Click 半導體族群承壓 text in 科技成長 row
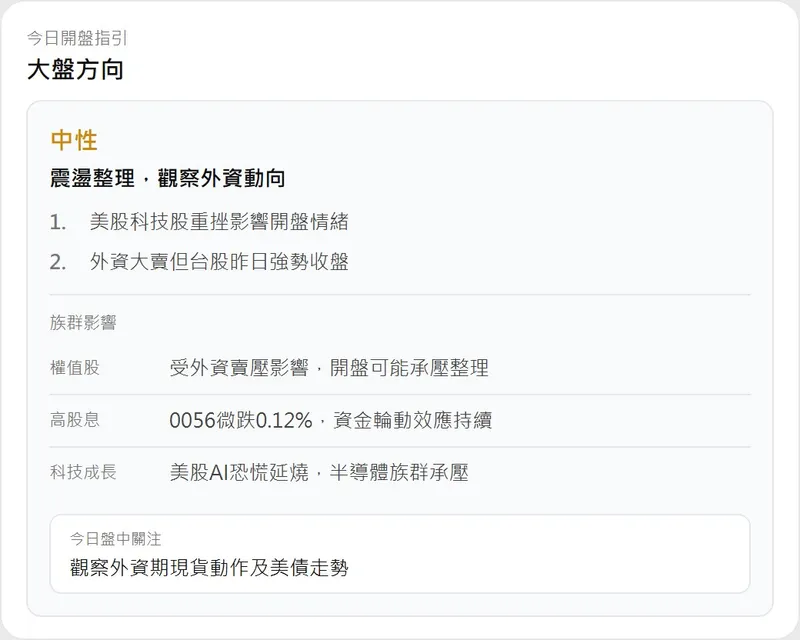 (x=399, y=473)
